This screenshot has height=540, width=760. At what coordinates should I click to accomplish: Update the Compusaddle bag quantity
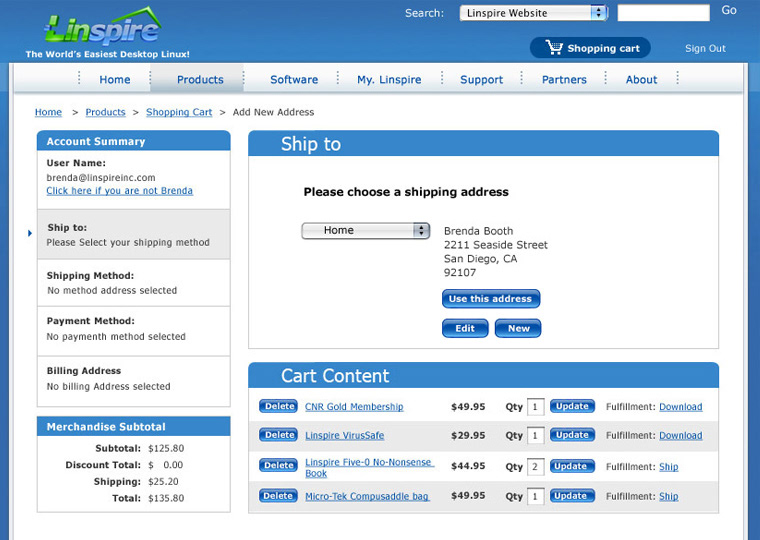click(x=572, y=495)
